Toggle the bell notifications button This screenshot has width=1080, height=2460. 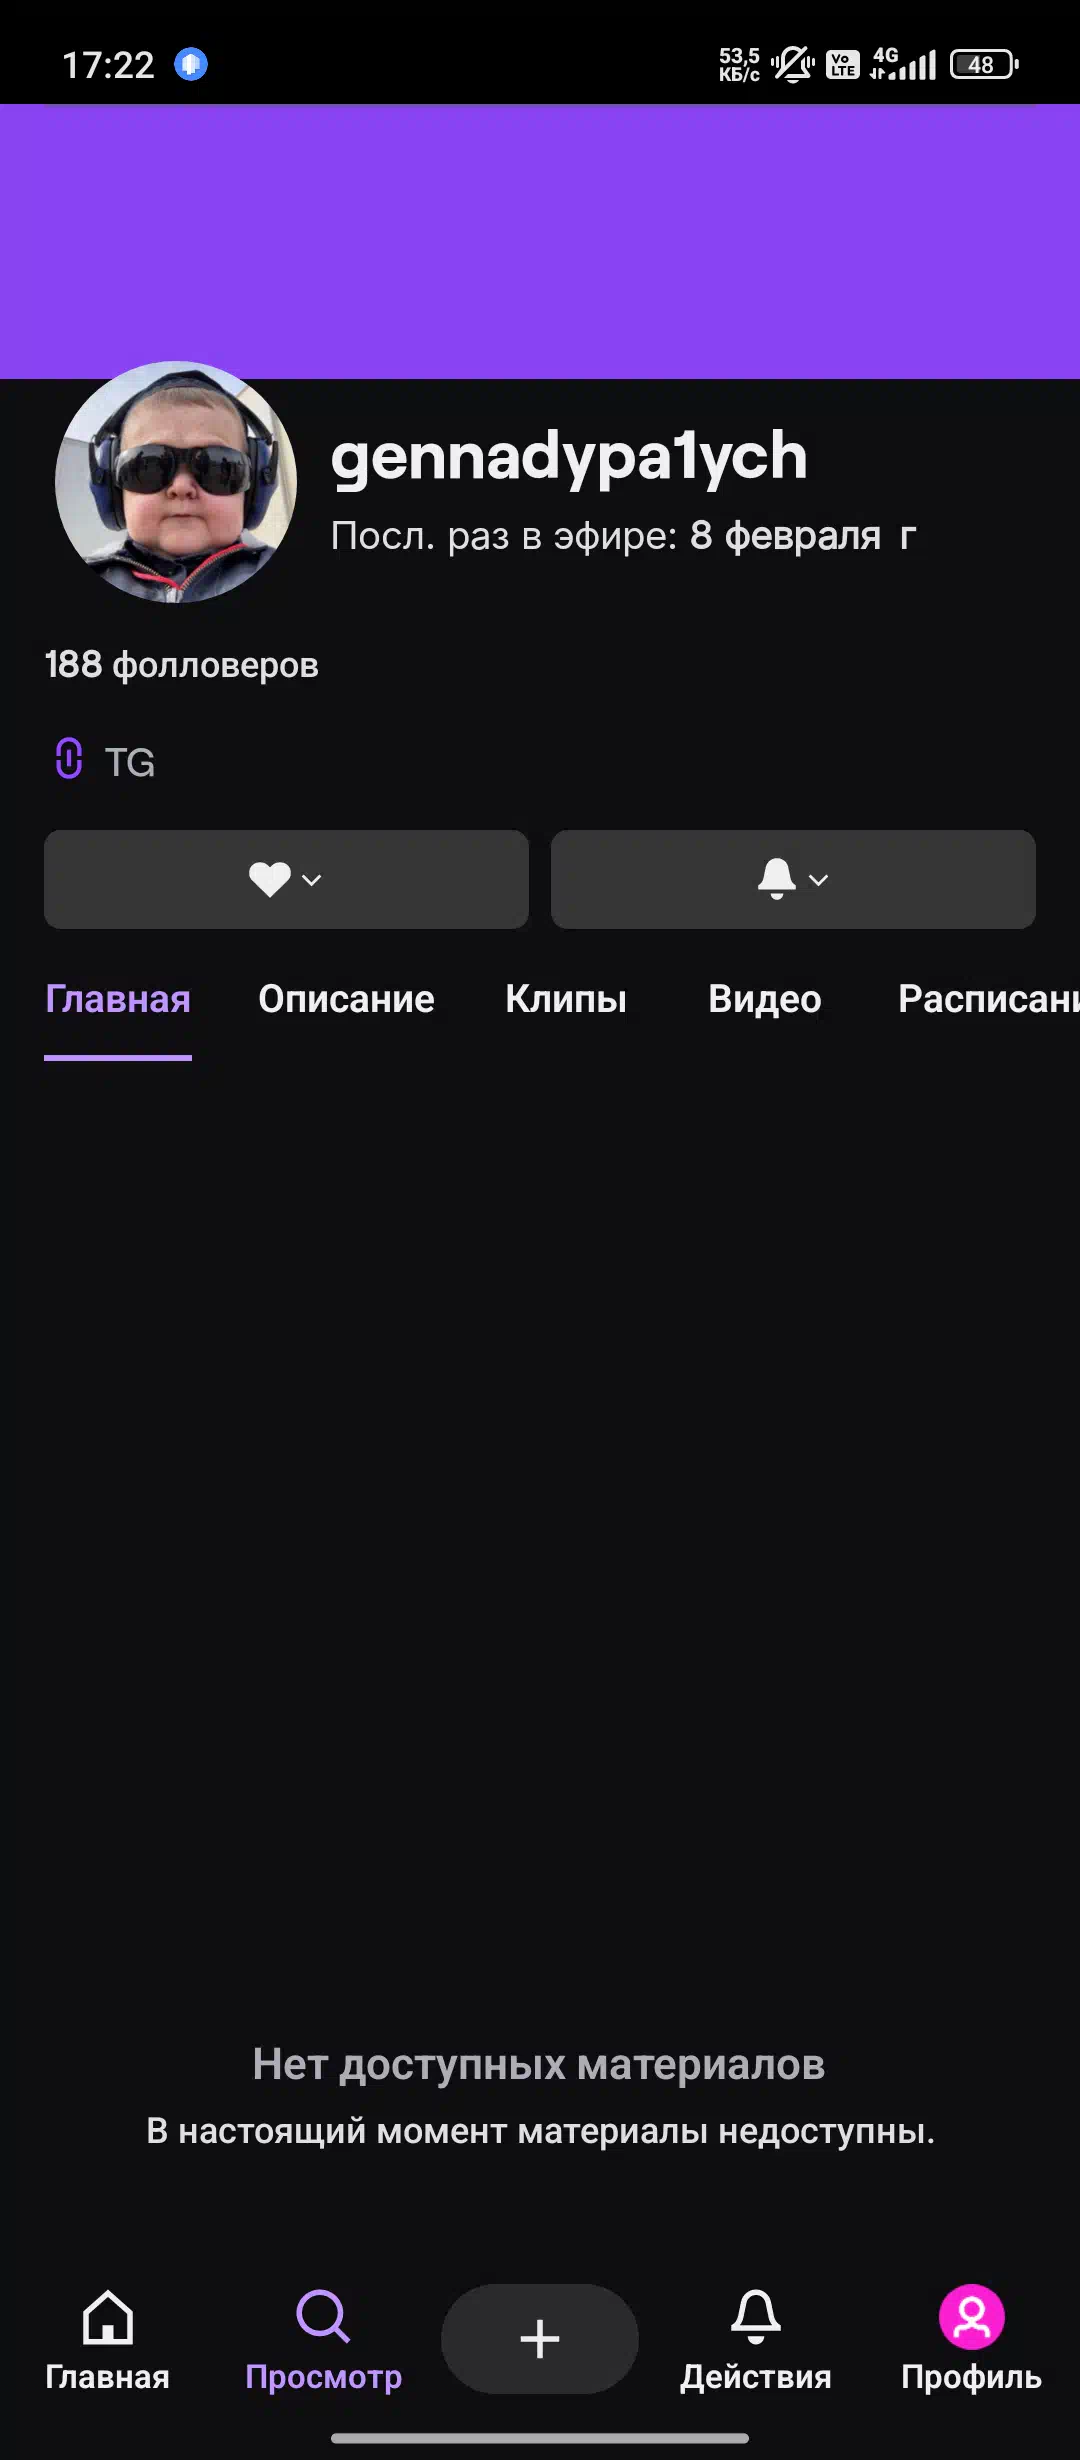pyautogui.click(x=793, y=879)
